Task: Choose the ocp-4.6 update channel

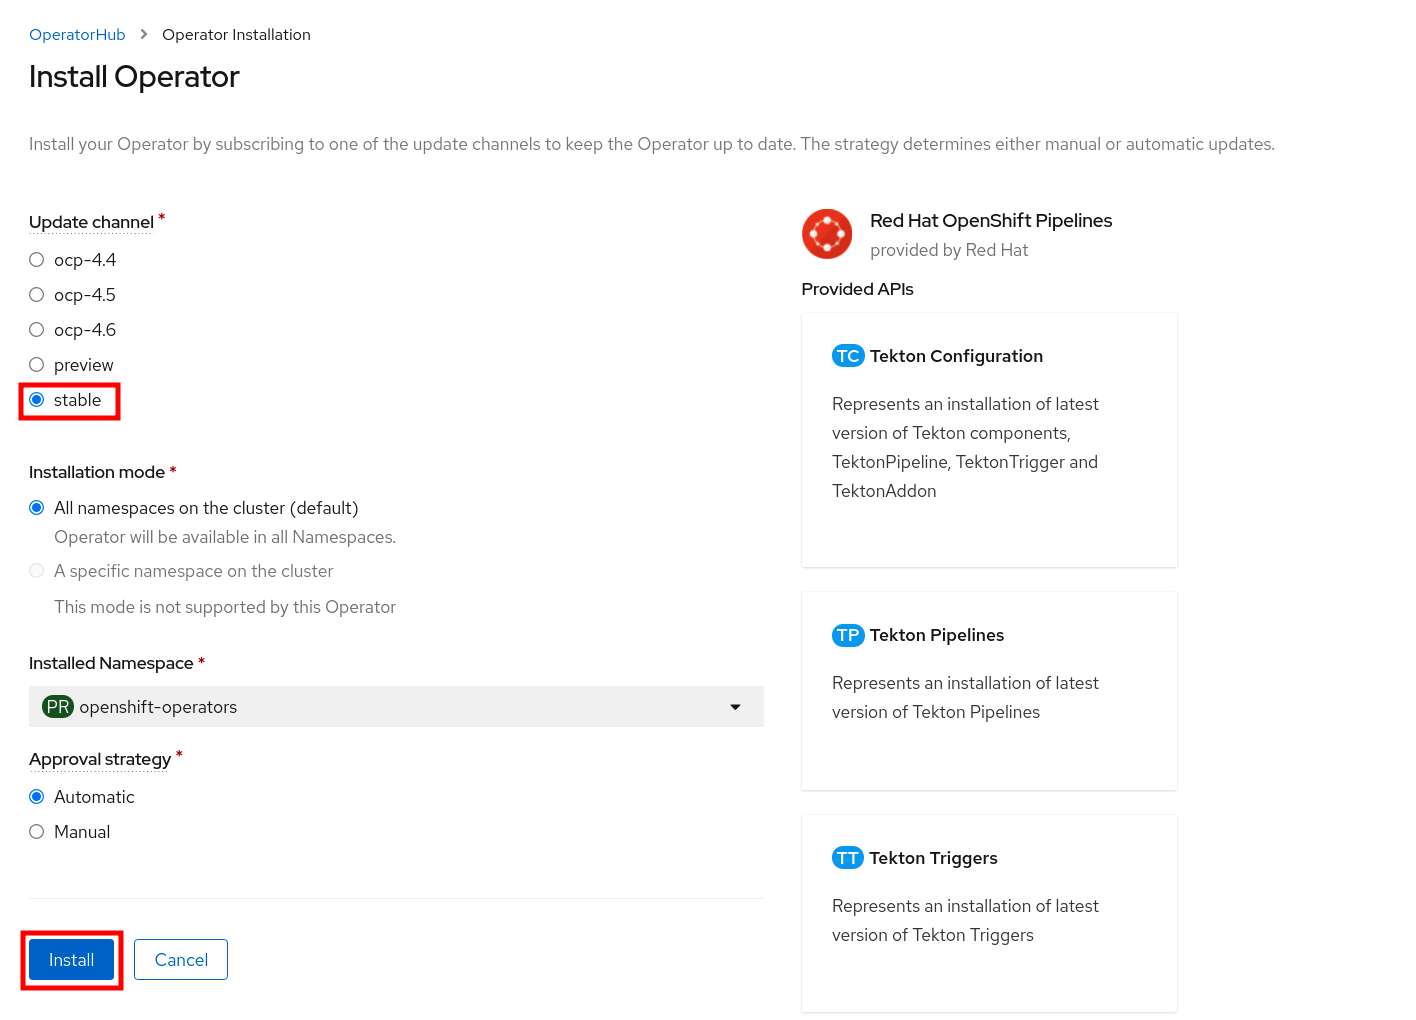Action: click(37, 330)
